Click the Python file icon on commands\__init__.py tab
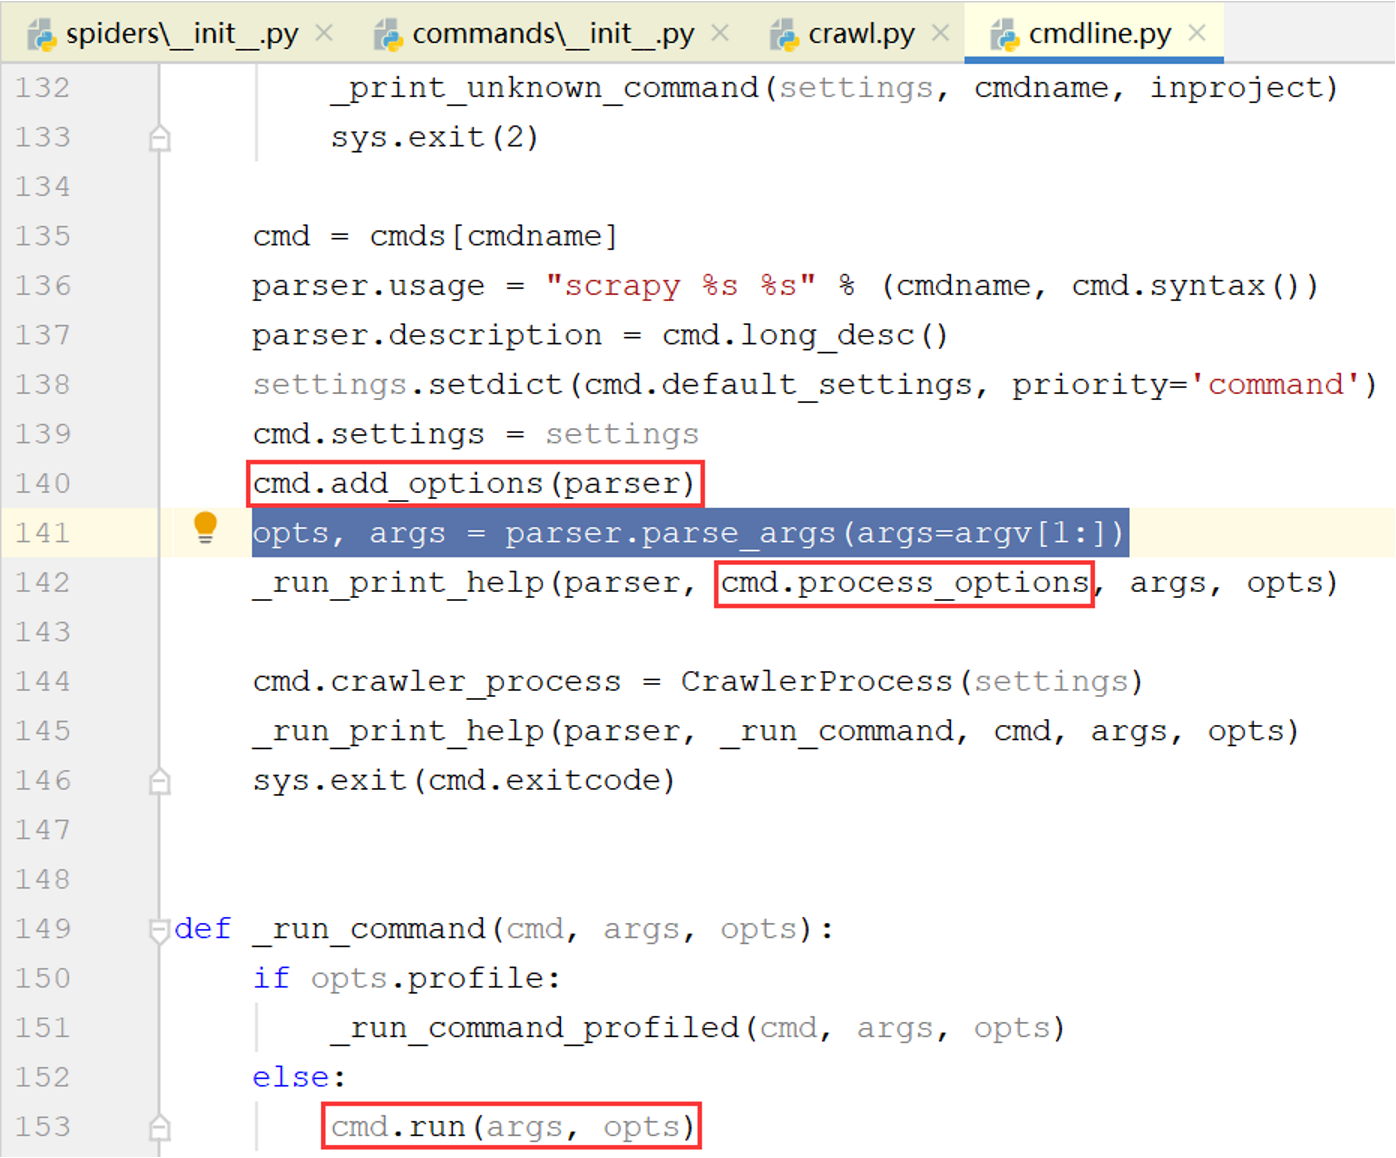Image resolution: width=1396 pixels, height=1158 pixels. pyautogui.click(x=388, y=35)
